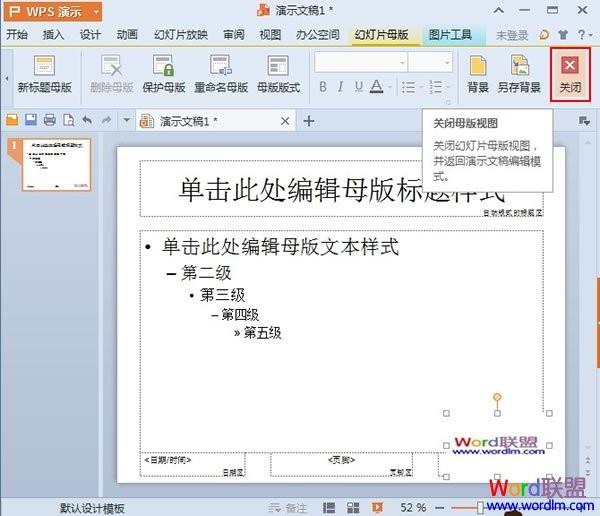The width and height of the screenshot is (600, 516).
Task: Open the 母版版式 layout icon
Action: pos(278,65)
